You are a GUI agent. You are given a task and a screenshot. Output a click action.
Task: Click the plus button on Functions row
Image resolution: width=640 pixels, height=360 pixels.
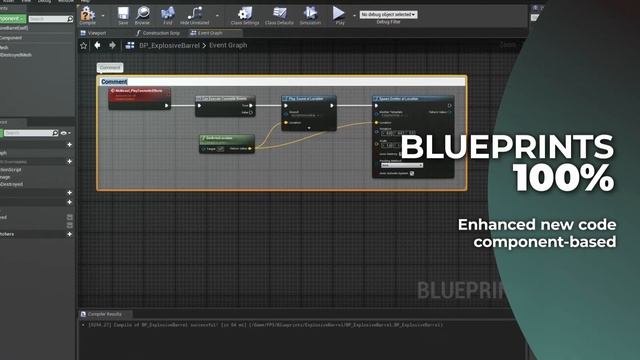pos(69,161)
